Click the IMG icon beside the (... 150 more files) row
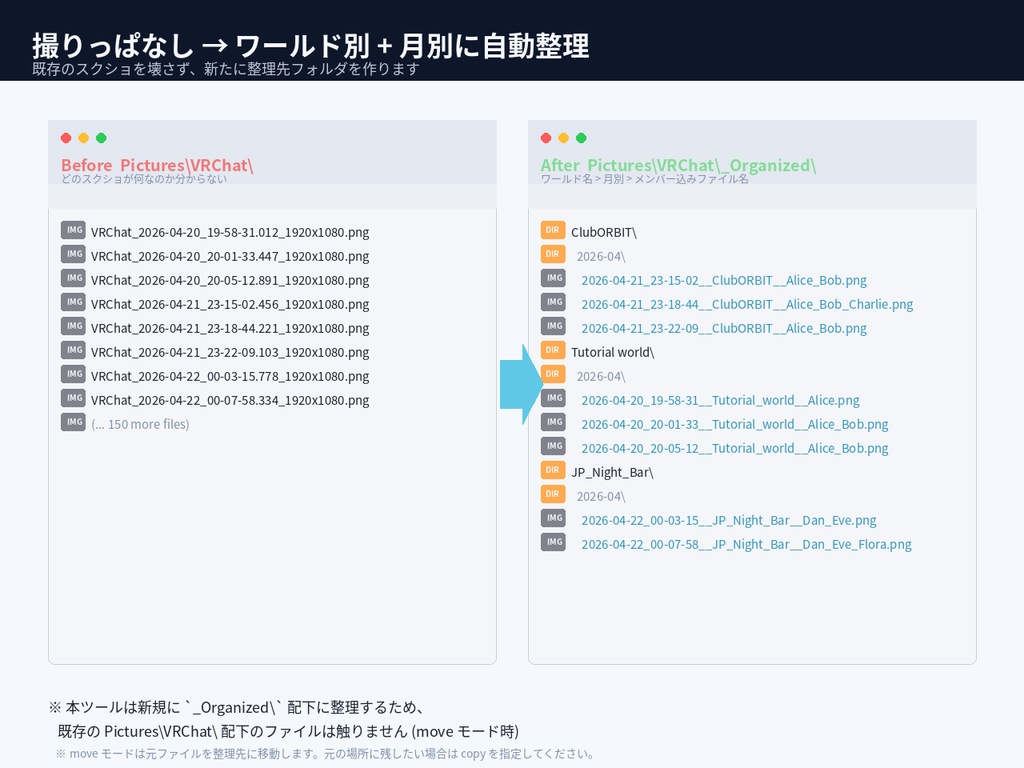The width and height of the screenshot is (1024, 768). pos(73,422)
